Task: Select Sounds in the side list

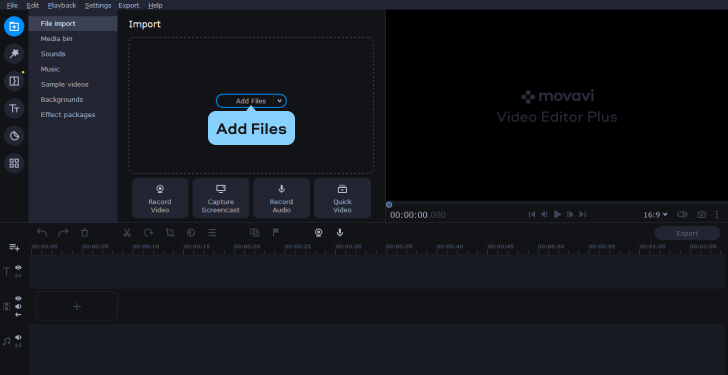Action: tap(73, 54)
